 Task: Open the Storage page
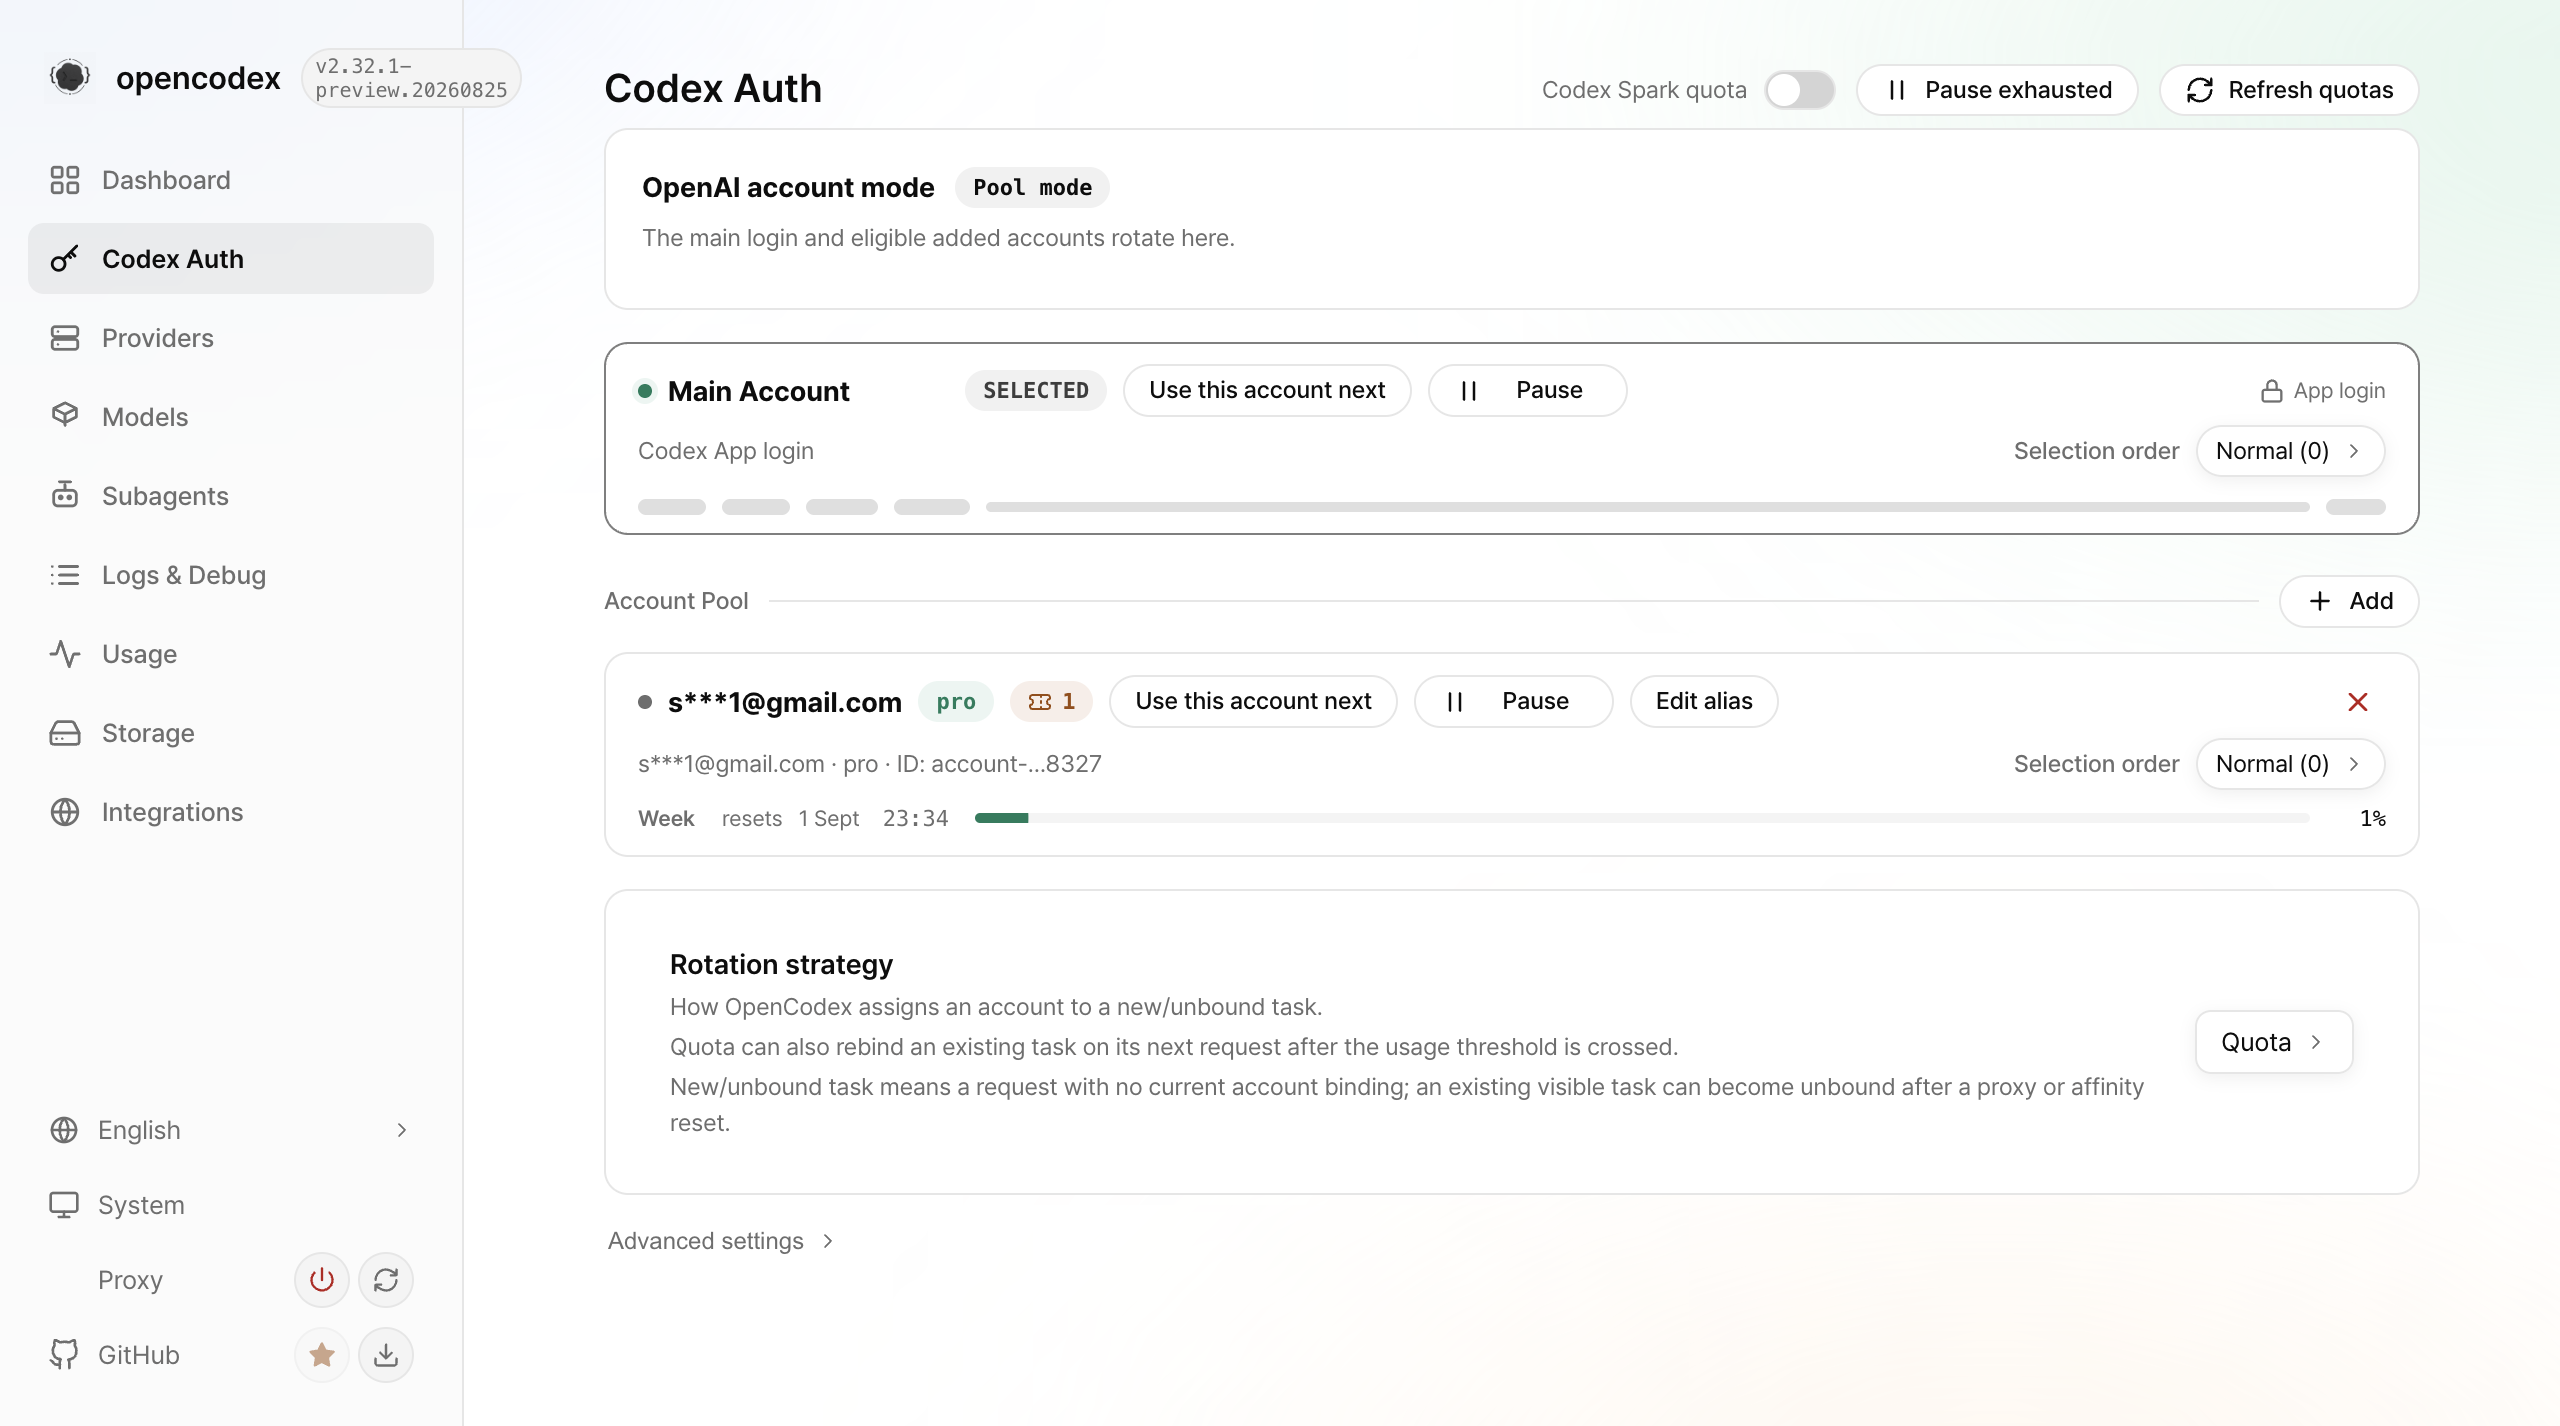pyautogui.click(x=231, y=733)
